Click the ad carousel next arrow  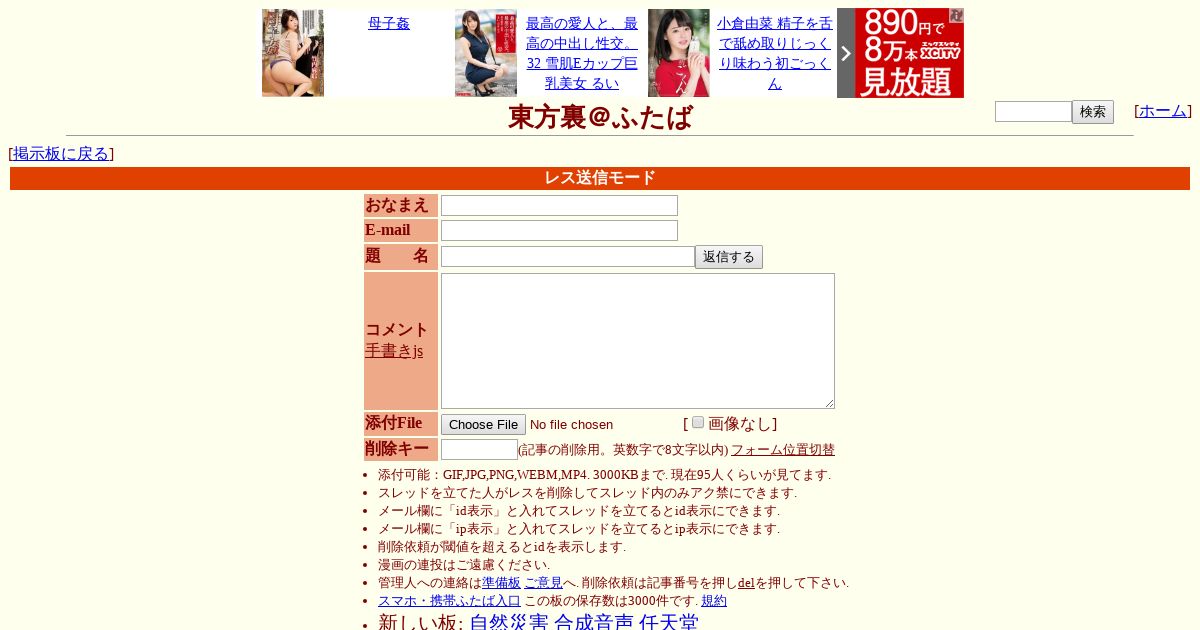[846, 53]
